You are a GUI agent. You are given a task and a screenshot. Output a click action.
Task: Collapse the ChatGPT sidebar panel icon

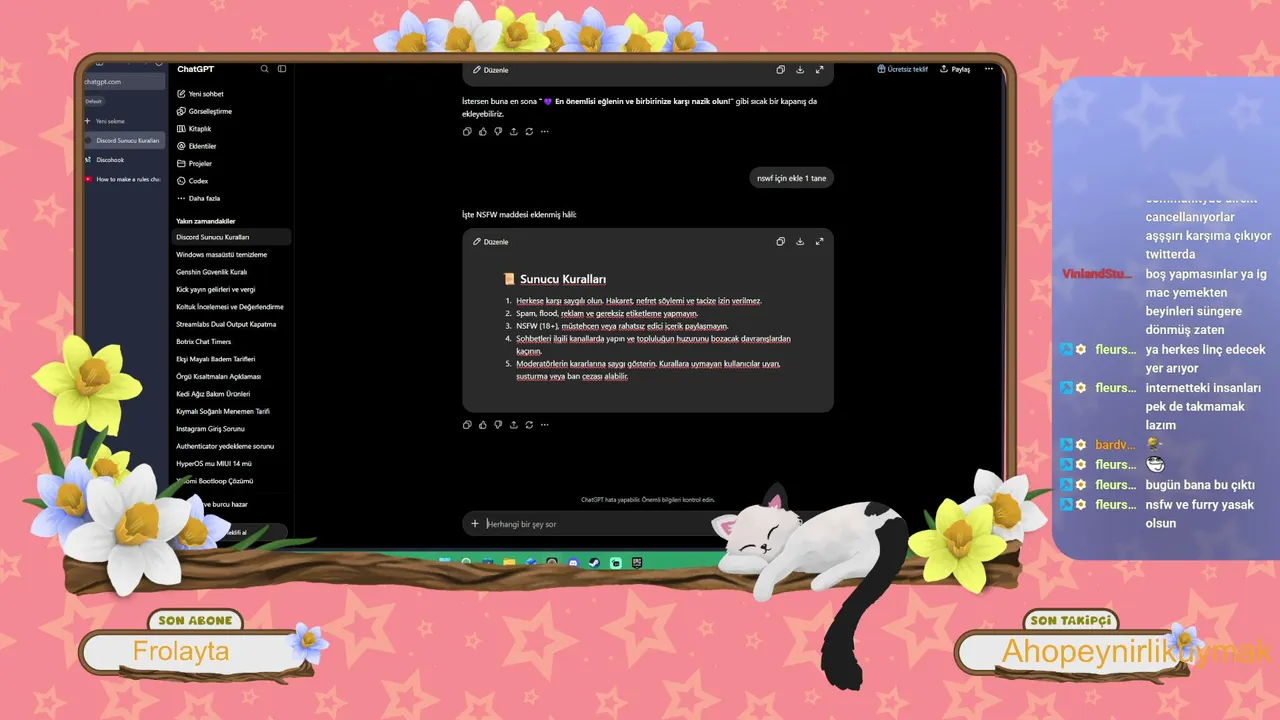[x=282, y=69]
